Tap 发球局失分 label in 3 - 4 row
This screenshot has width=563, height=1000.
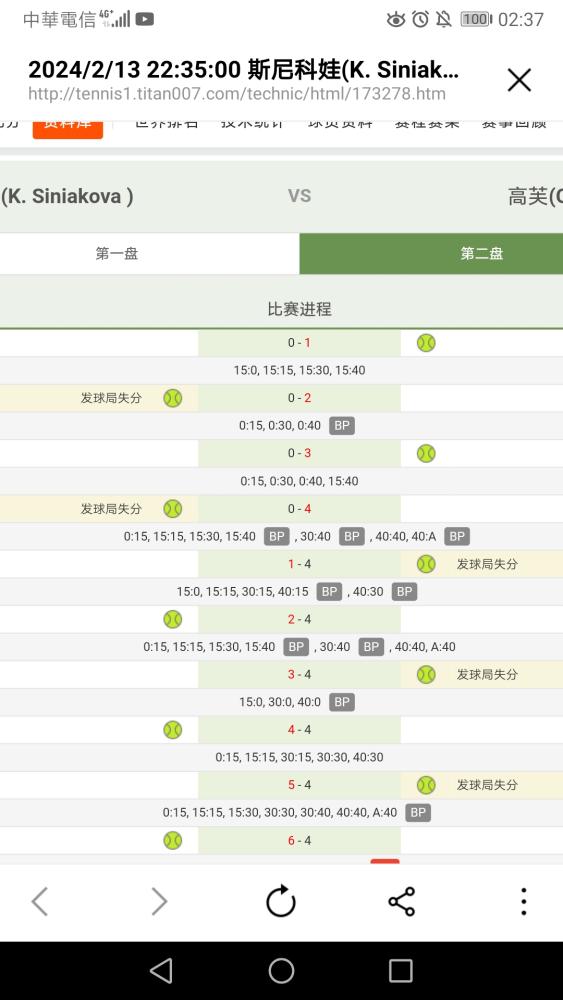(487, 675)
